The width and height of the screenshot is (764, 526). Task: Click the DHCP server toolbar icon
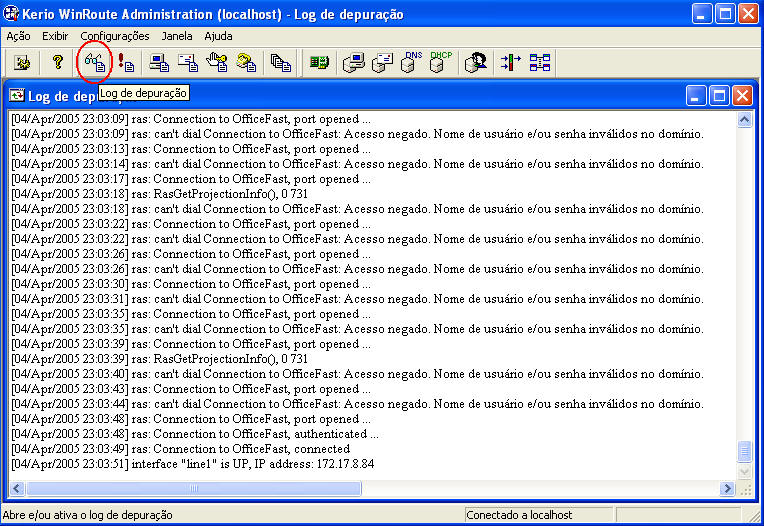(439, 62)
